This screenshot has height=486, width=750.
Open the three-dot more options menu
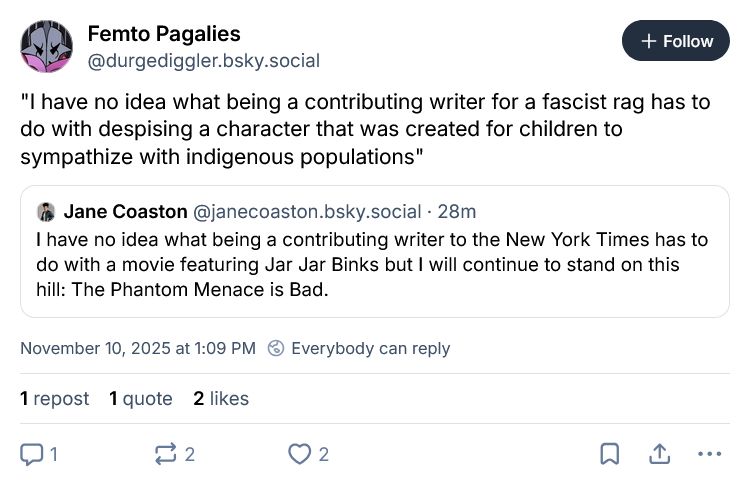coord(709,454)
